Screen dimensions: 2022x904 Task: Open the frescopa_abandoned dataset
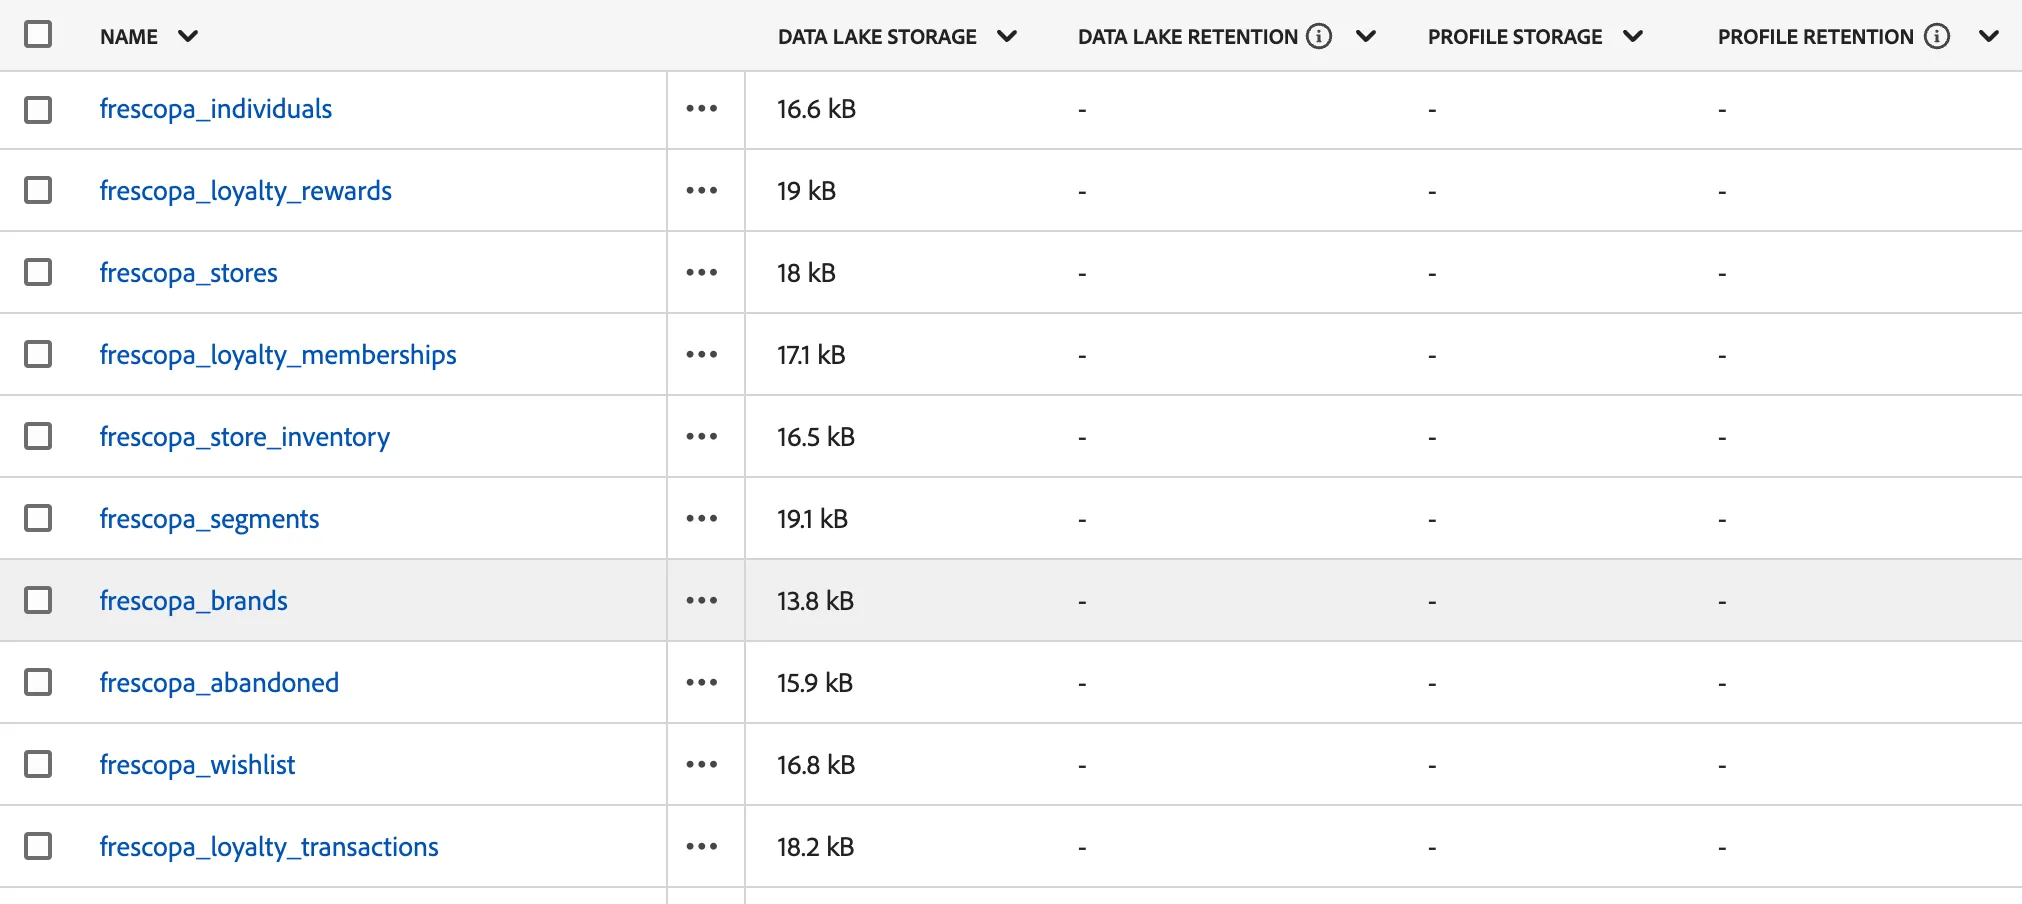[x=220, y=683]
